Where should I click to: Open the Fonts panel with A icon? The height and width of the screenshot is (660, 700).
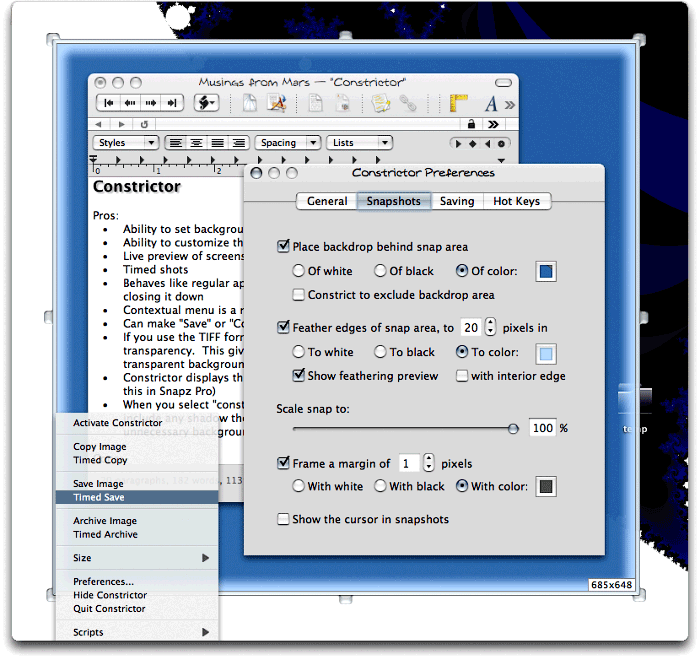click(x=491, y=104)
